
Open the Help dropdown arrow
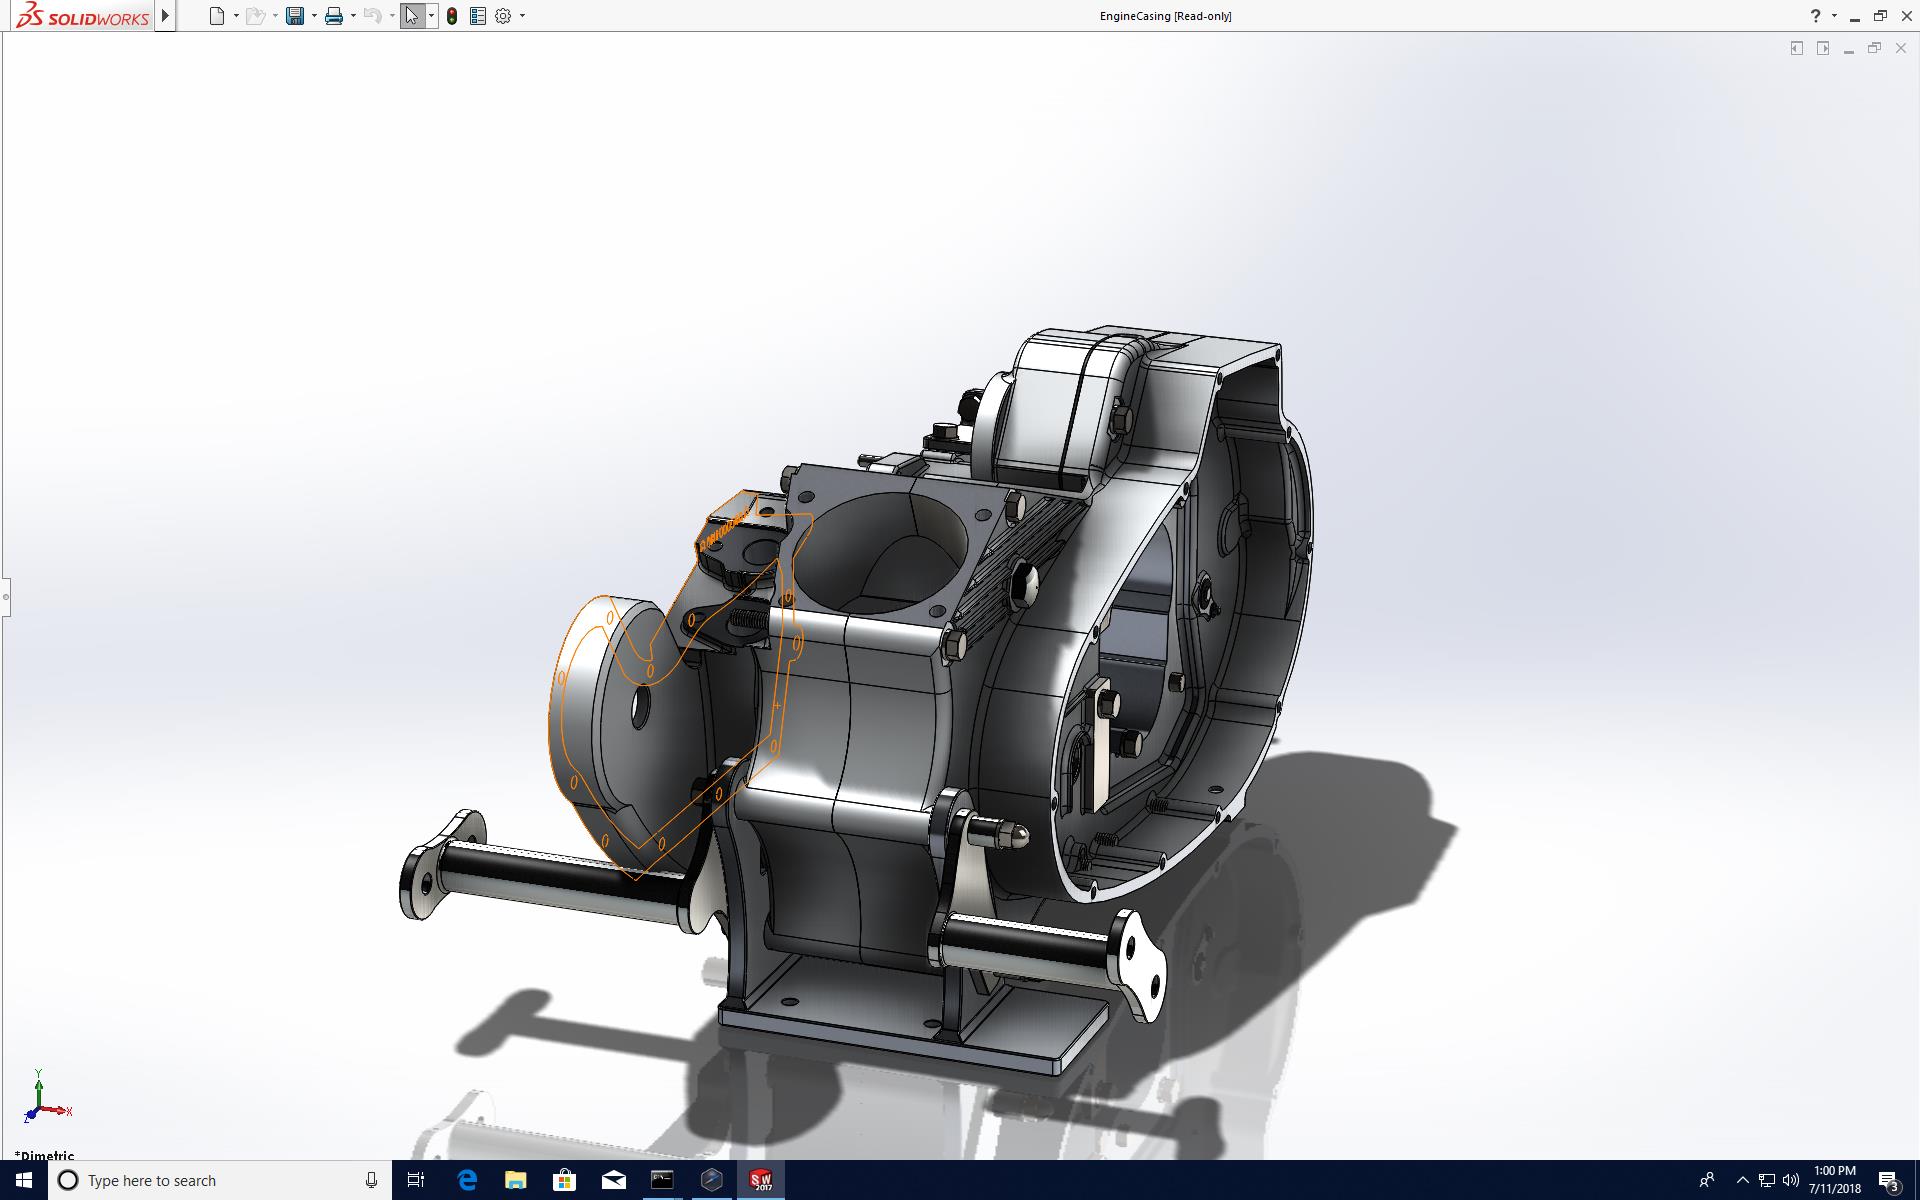tap(1834, 16)
